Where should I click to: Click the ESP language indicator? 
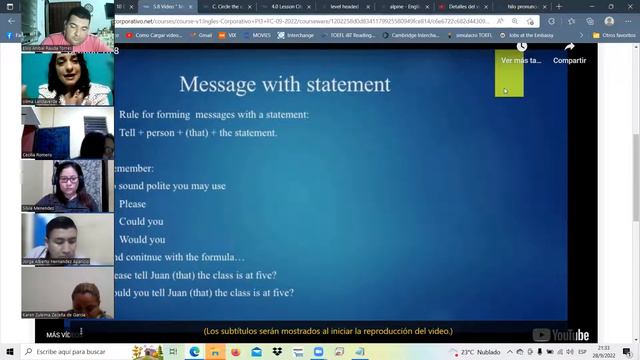click(x=582, y=351)
